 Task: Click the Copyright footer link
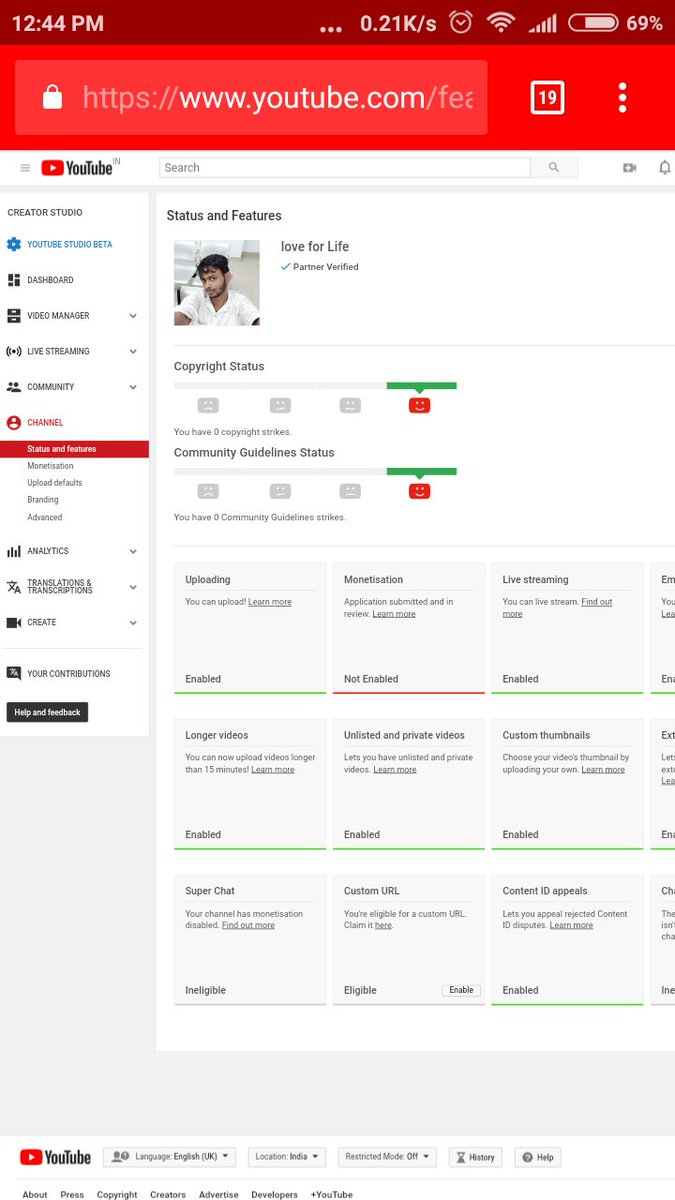tap(117, 1194)
